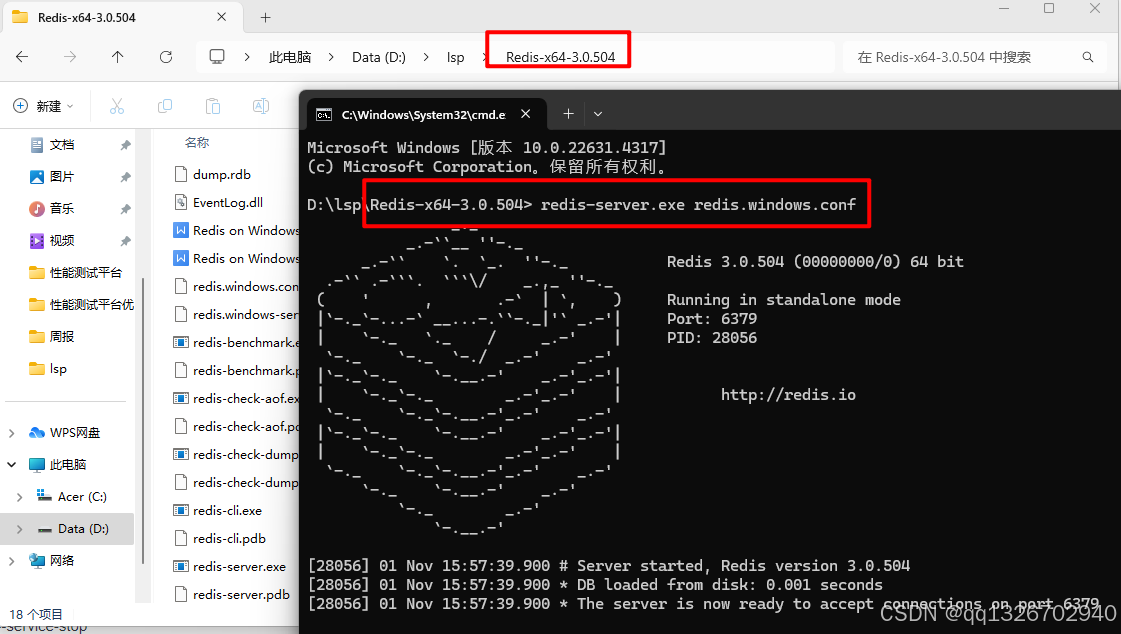This screenshot has height=634, width=1121.
Task: Open the 性能测试平台 folder in sidebar
Action: (x=76, y=272)
